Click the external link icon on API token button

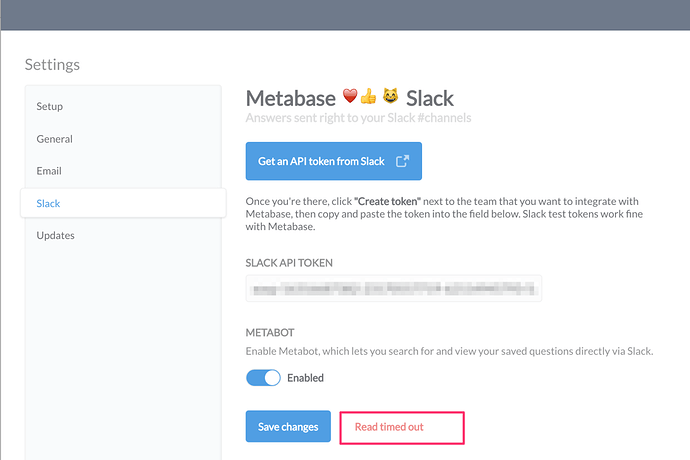[402, 161]
